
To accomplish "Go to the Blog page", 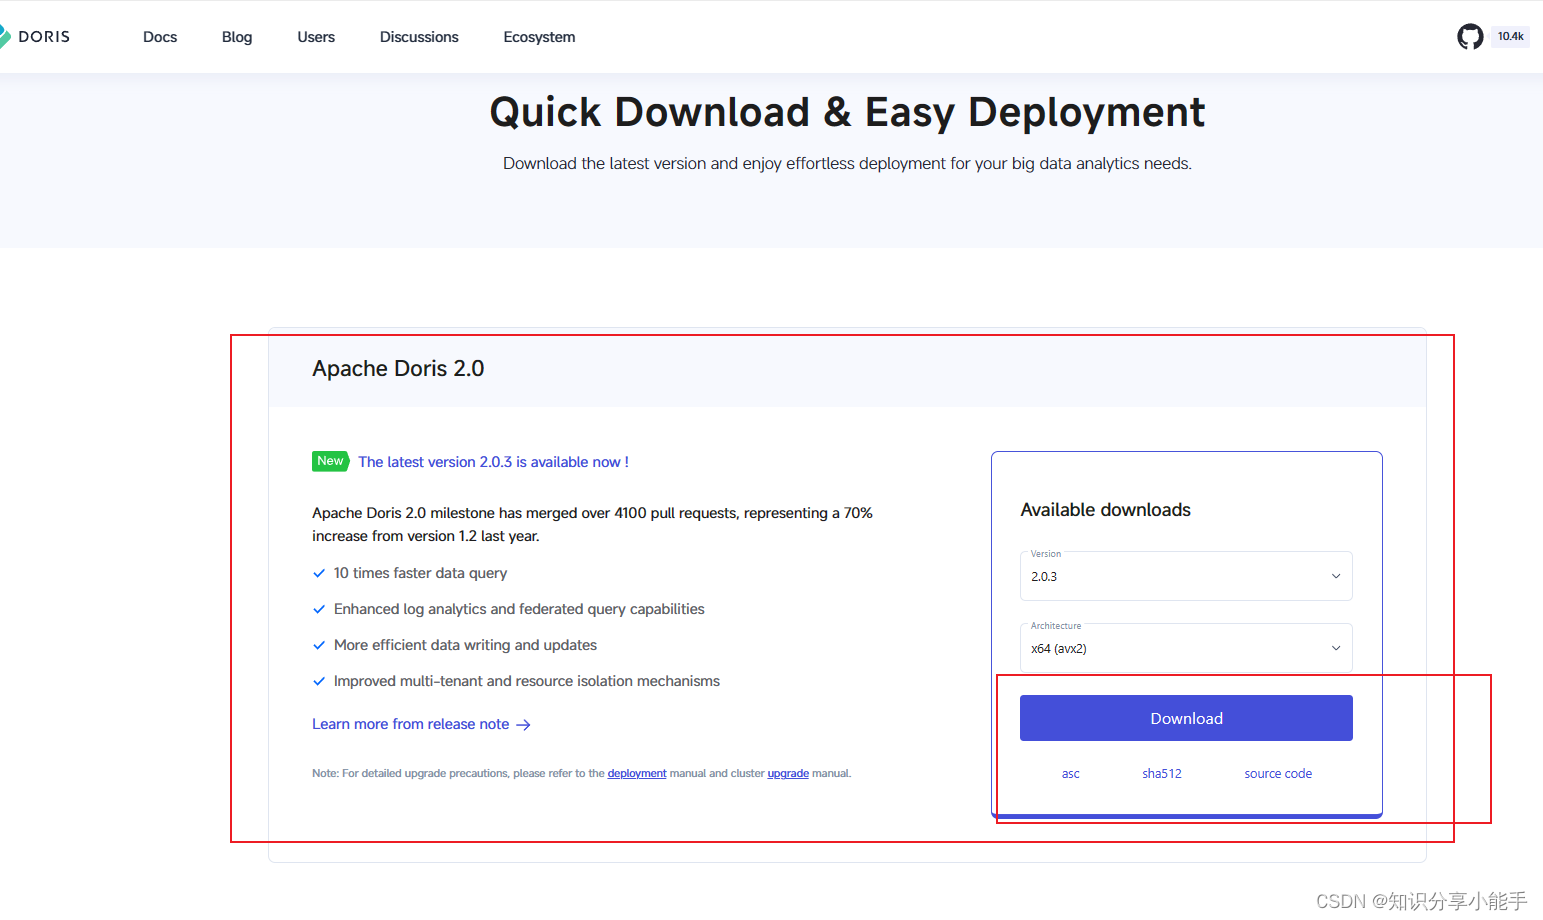I will (x=237, y=37).
